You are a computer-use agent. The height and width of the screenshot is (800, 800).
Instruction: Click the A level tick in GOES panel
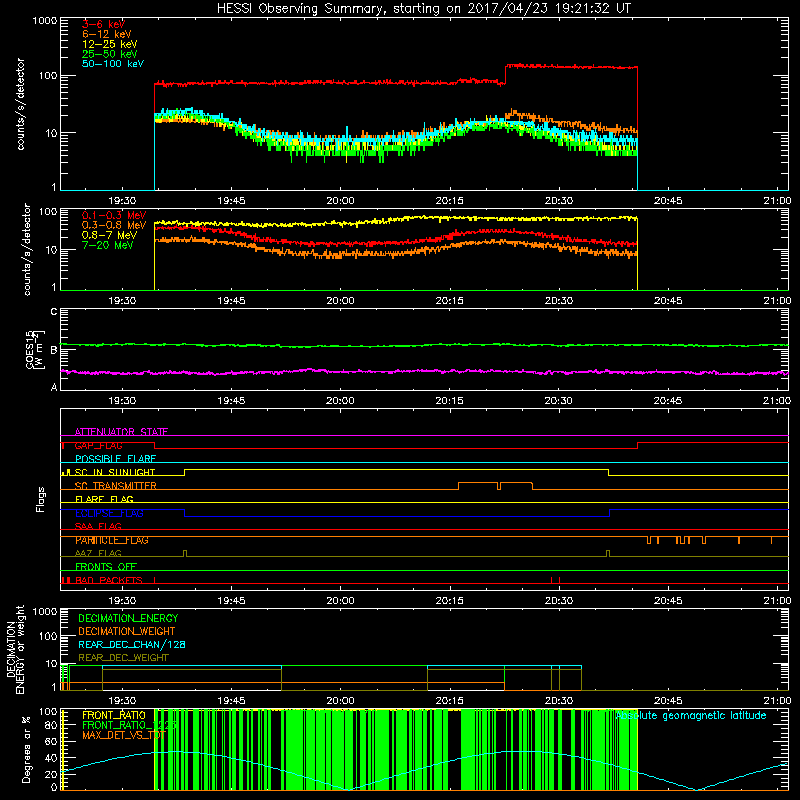[54, 387]
